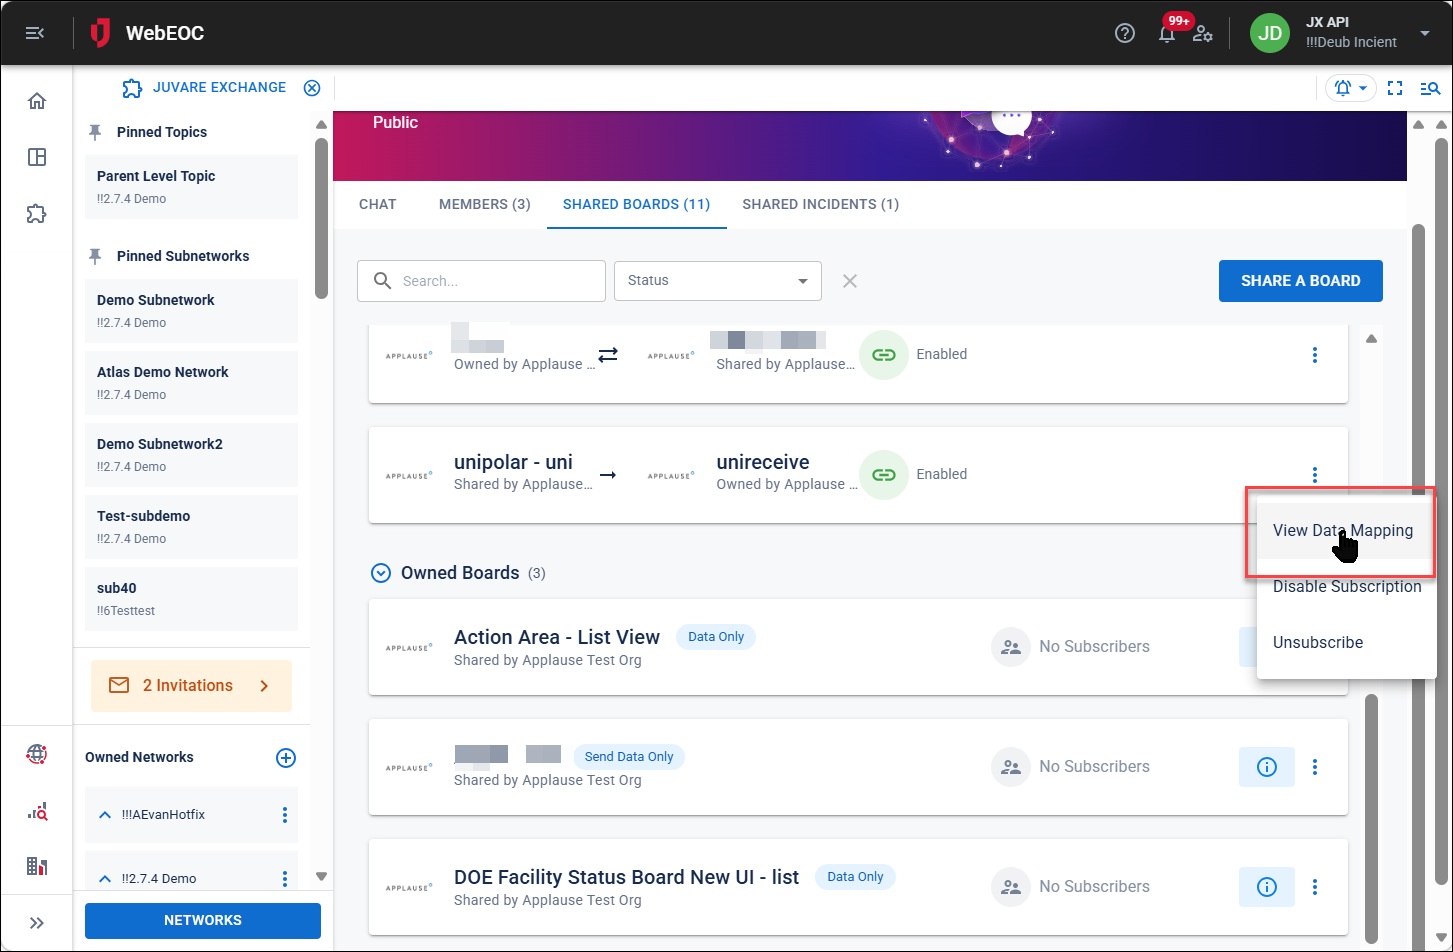
Task: Open the building icon in the left rail
Action: pyautogui.click(x=37, y=866)
